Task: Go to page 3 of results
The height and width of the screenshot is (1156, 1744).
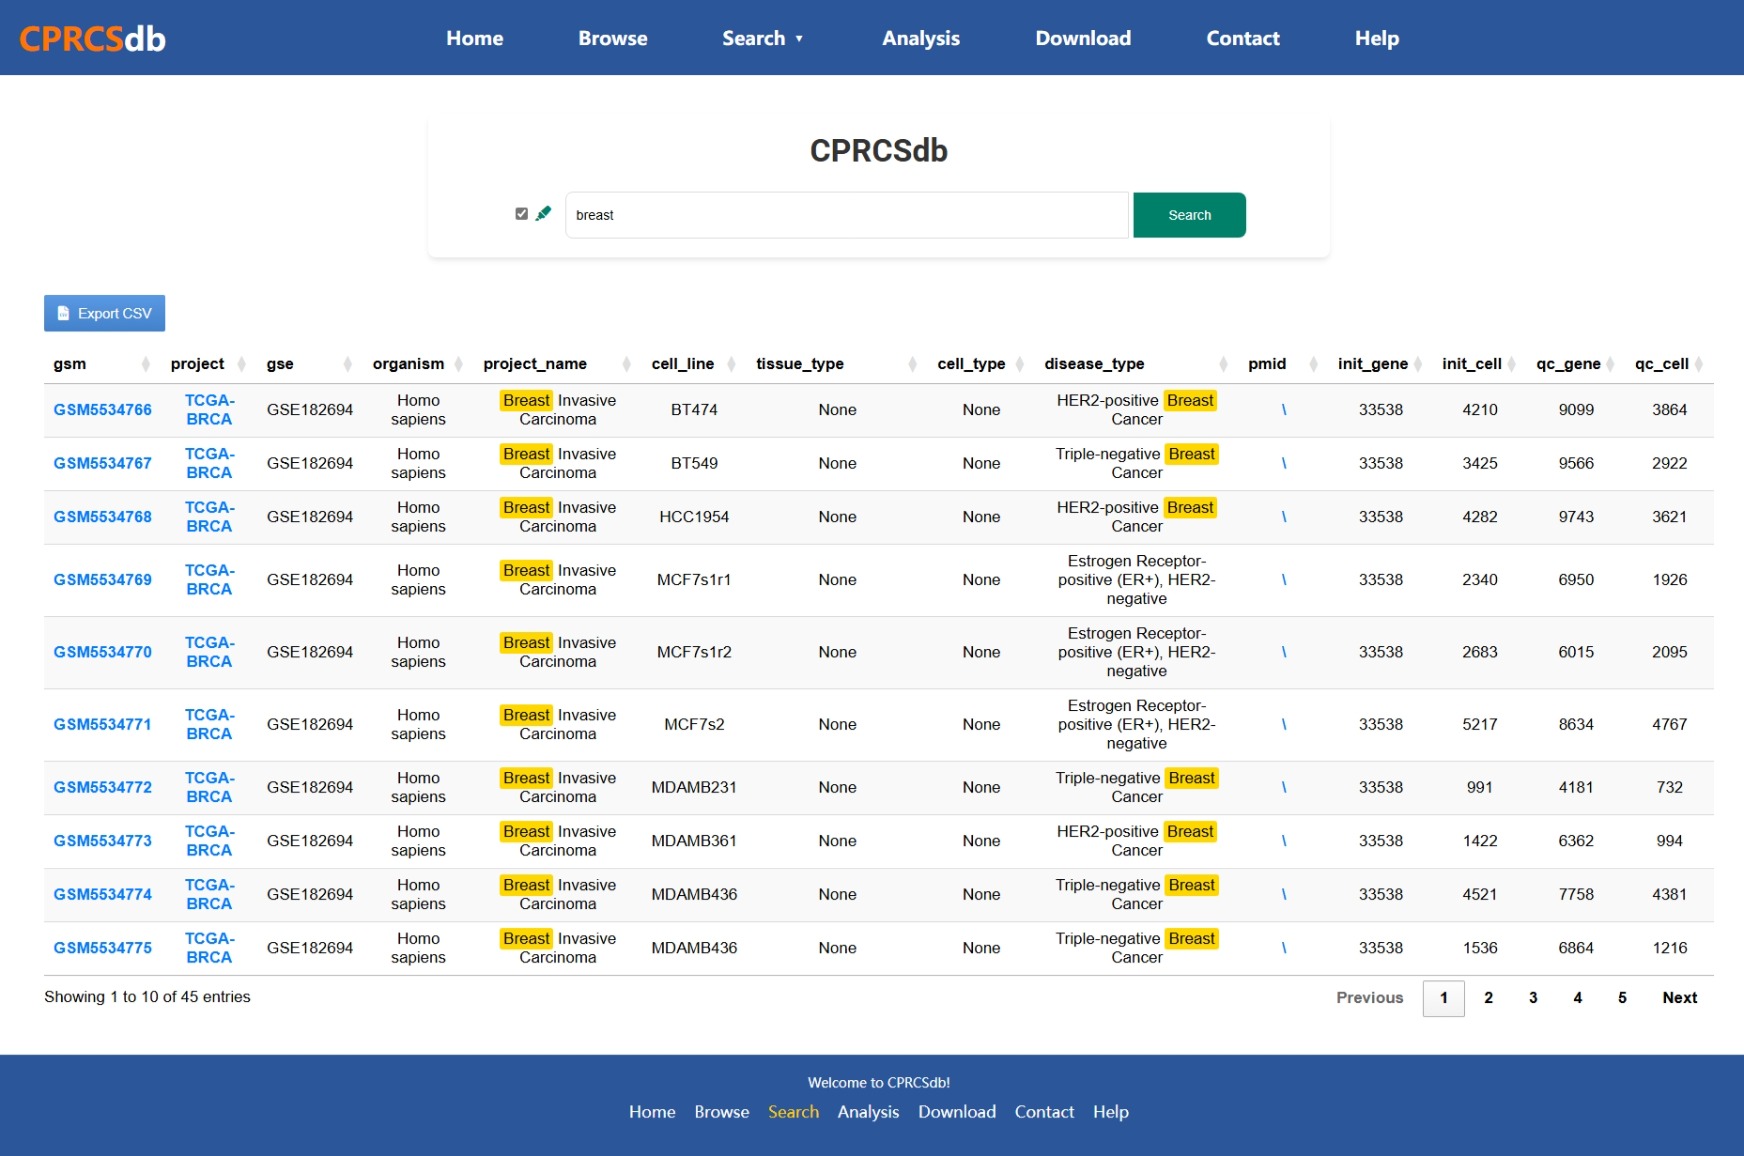Action: (x=1532, y=998)
